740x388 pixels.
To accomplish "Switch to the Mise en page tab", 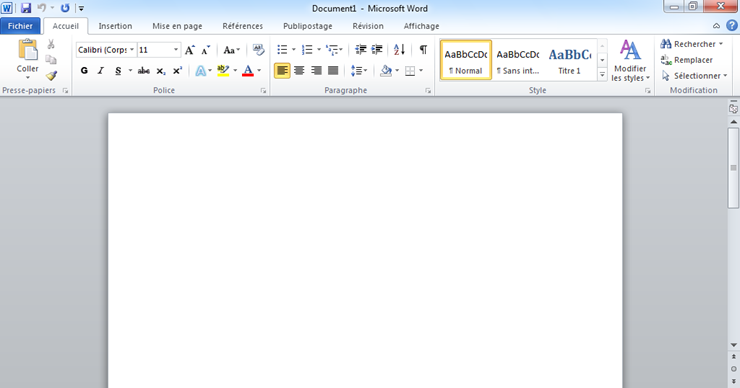I will (177, 26).
